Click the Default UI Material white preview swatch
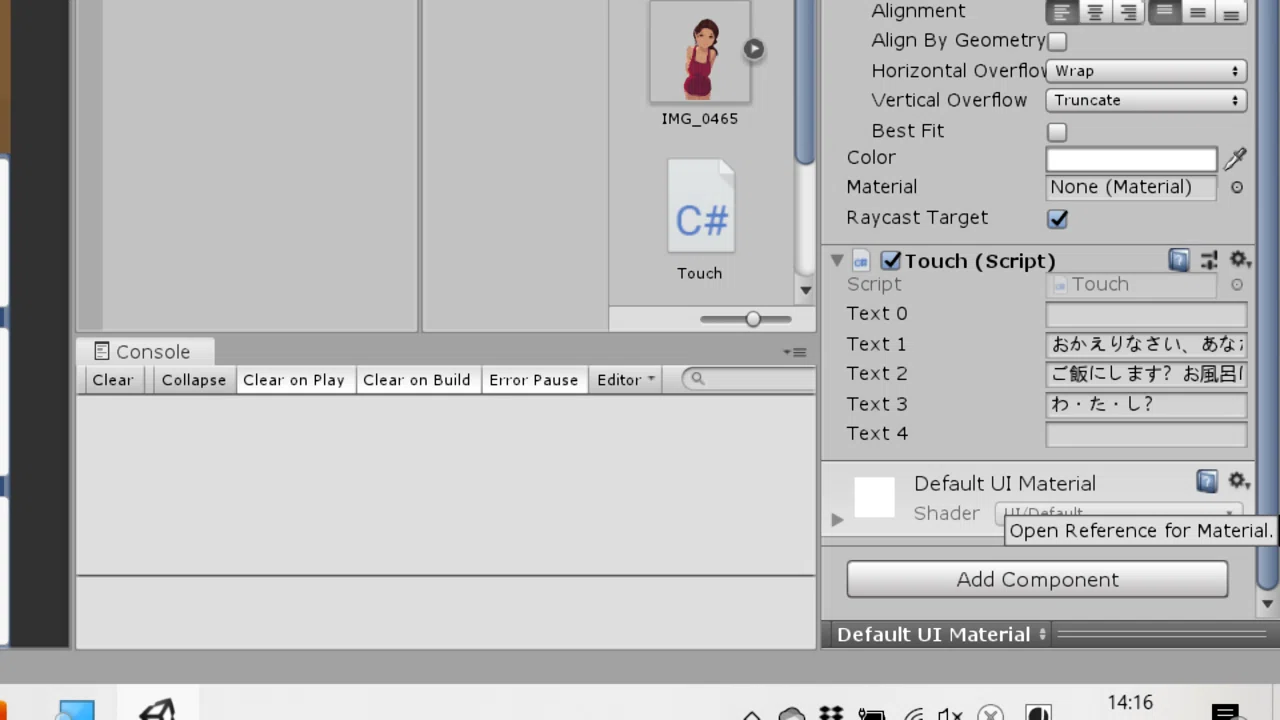Image resolution: width=1280 pixels, height=720 pixels. (874, 497)
